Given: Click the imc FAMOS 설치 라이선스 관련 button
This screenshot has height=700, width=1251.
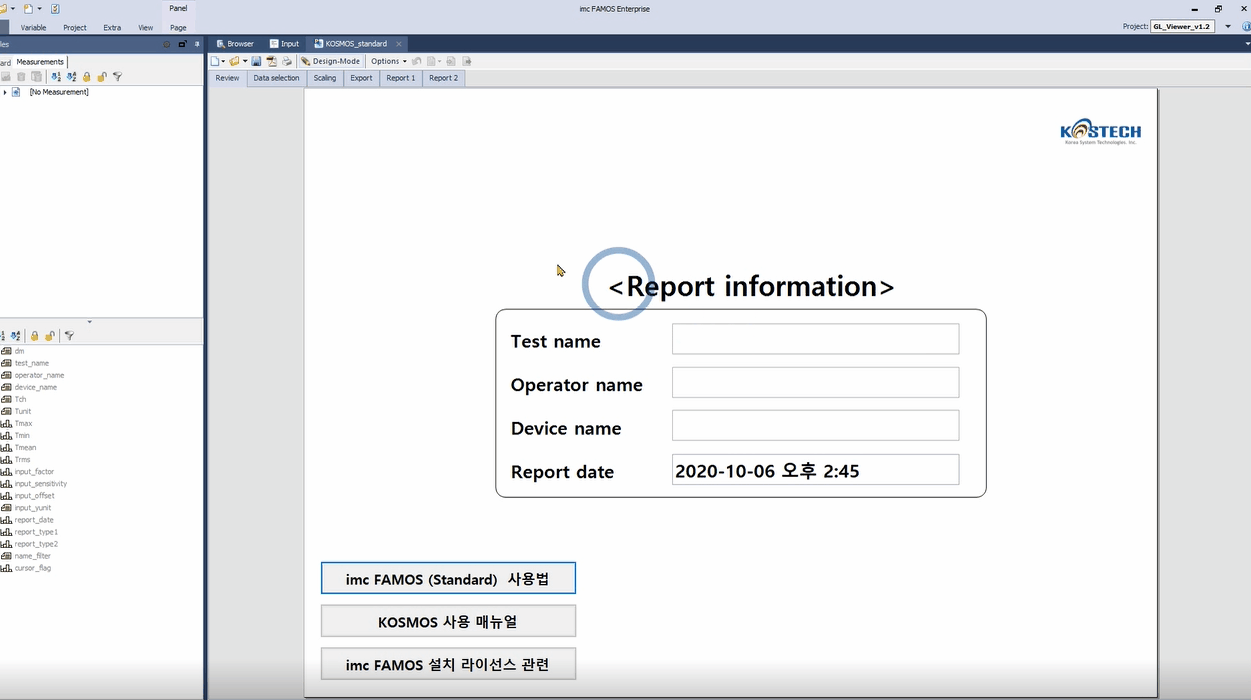Looking at the screenshot, I should [448, 664].
